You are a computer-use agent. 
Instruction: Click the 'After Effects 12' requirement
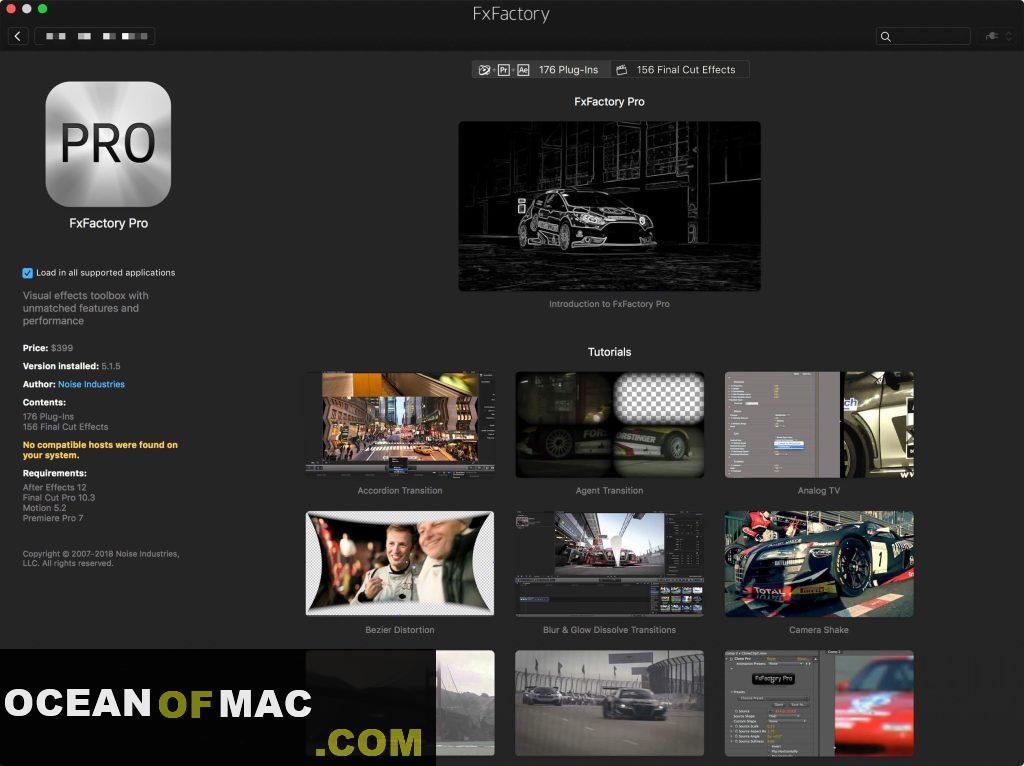(x=54, y=488)
